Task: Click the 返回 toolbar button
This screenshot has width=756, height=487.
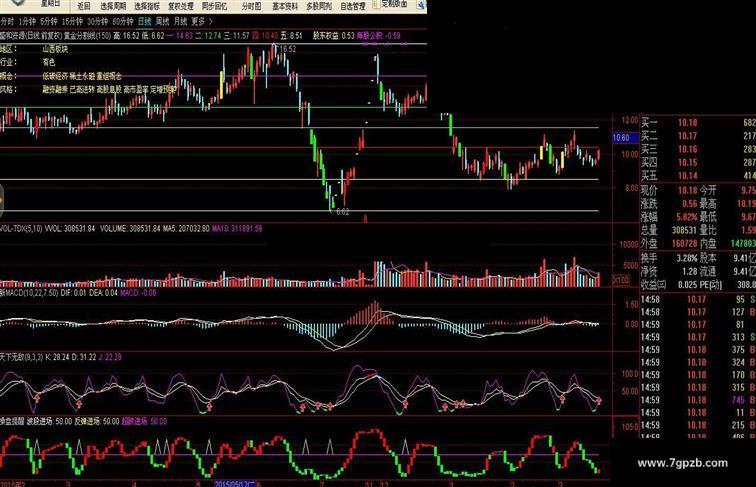Action: tap(84, 6)
